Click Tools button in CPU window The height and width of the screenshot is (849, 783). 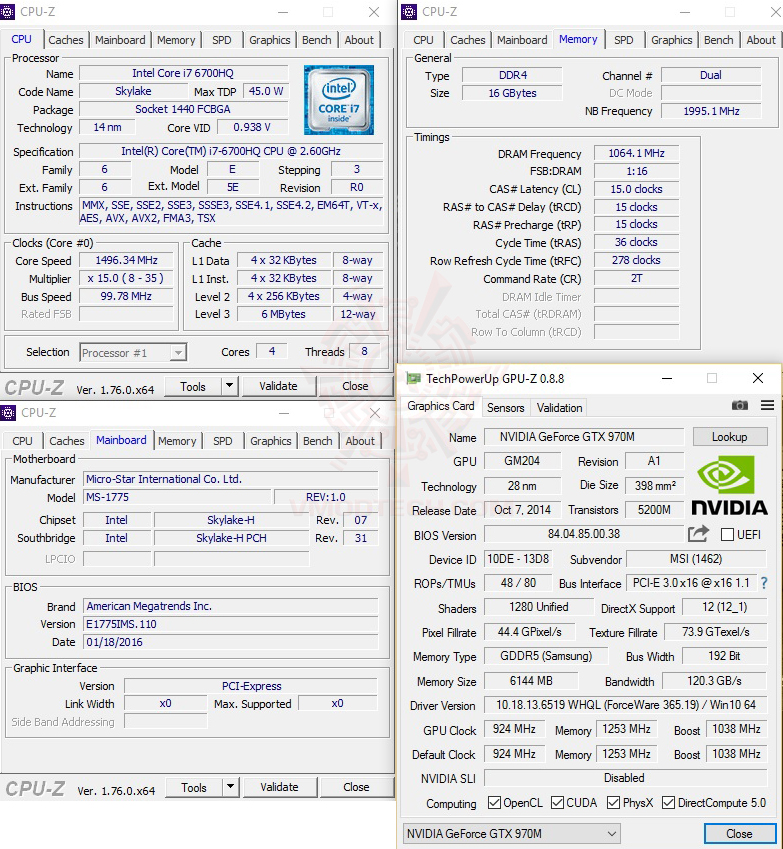[x=193, y=386]
